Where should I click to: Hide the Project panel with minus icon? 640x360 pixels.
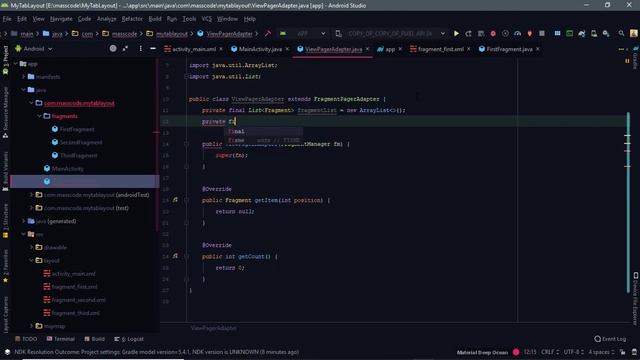[x=153, y=49]
